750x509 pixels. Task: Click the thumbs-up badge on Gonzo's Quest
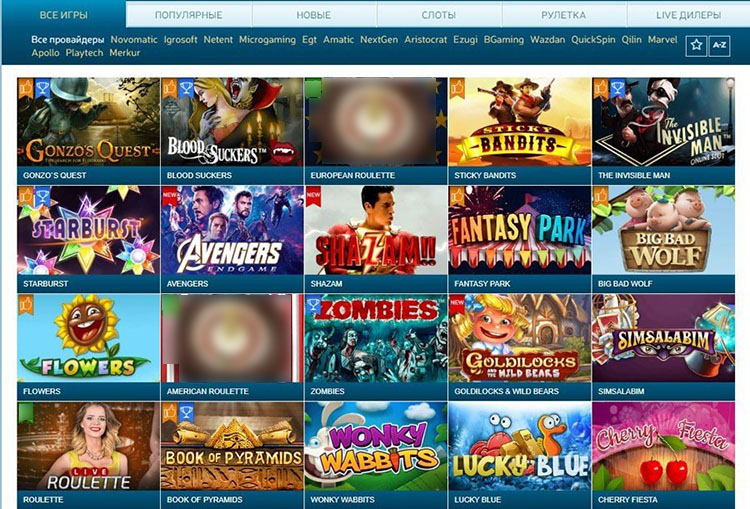coord(25,88)
